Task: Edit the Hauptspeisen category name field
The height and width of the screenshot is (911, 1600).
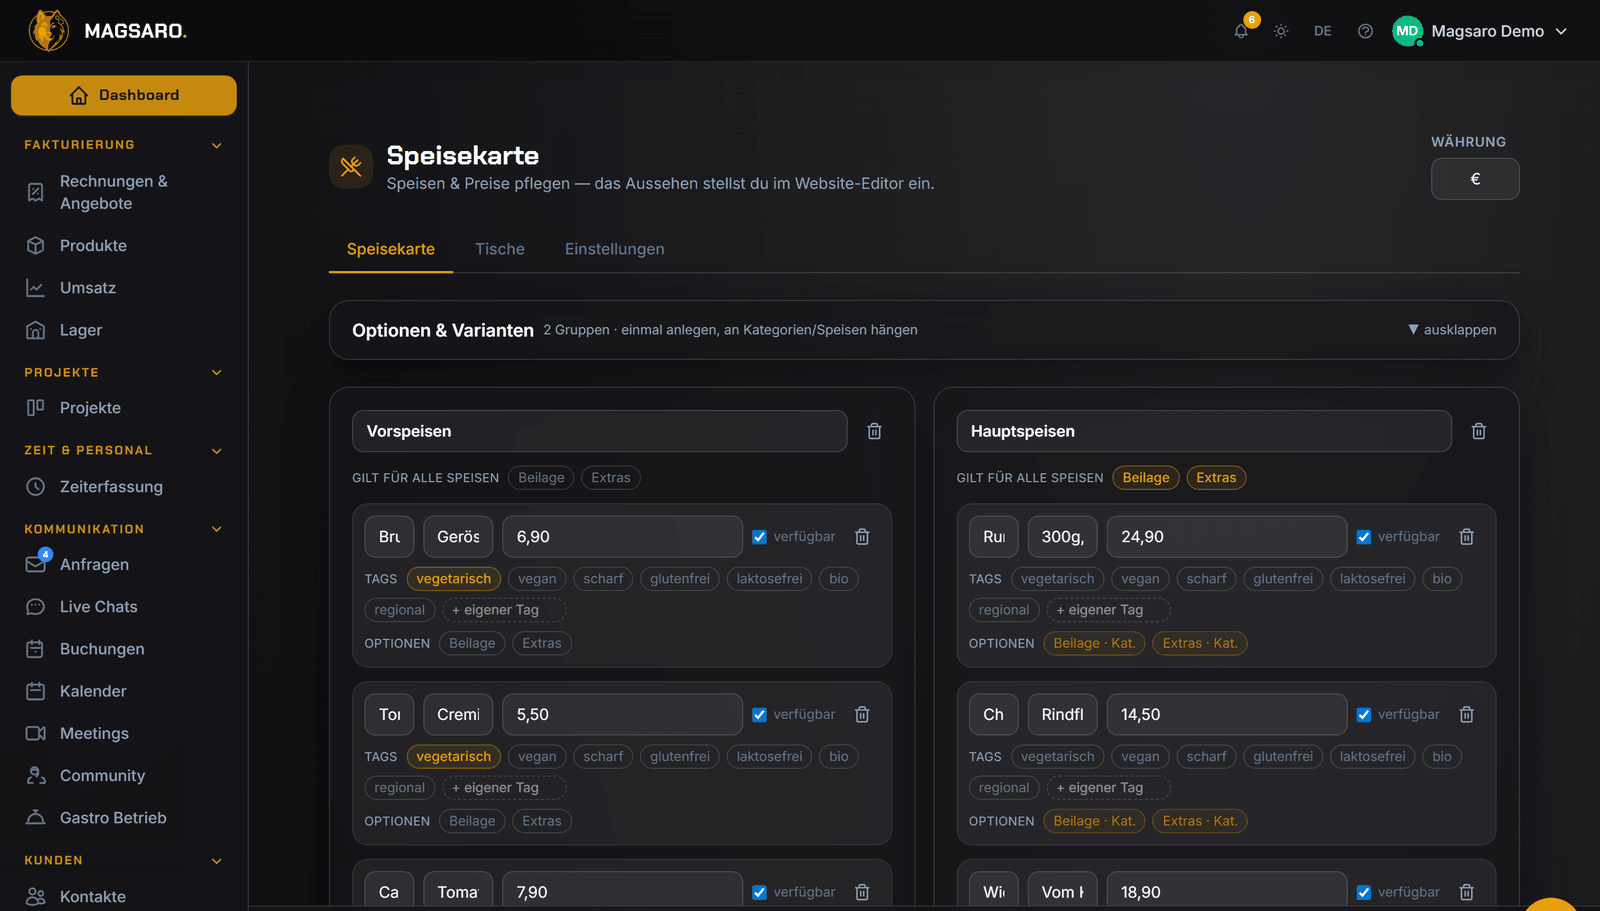Action: (1204, 431)
